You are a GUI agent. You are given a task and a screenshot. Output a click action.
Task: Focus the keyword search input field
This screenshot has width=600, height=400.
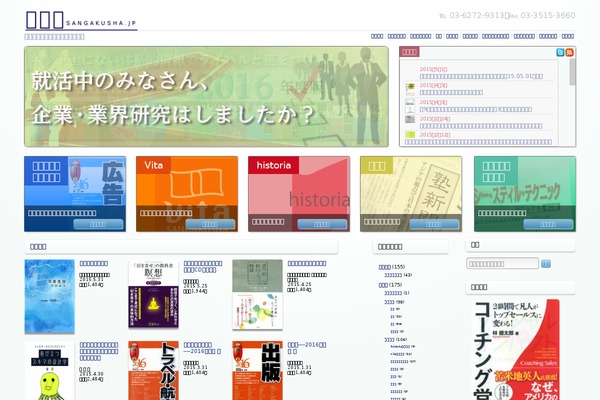point(502,264)
